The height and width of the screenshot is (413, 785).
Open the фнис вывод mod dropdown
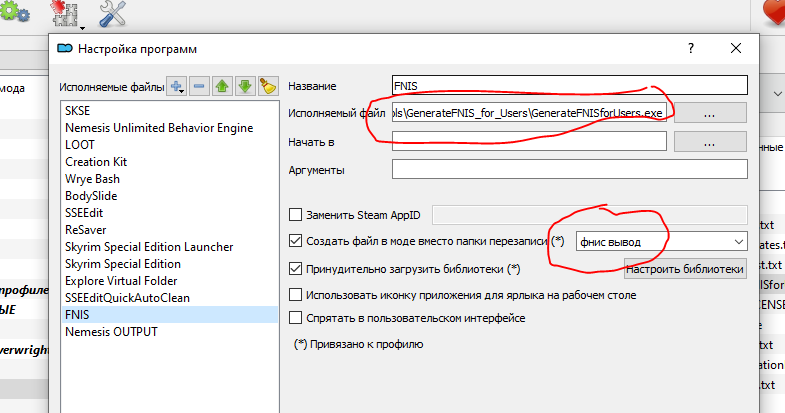point(739,241)
